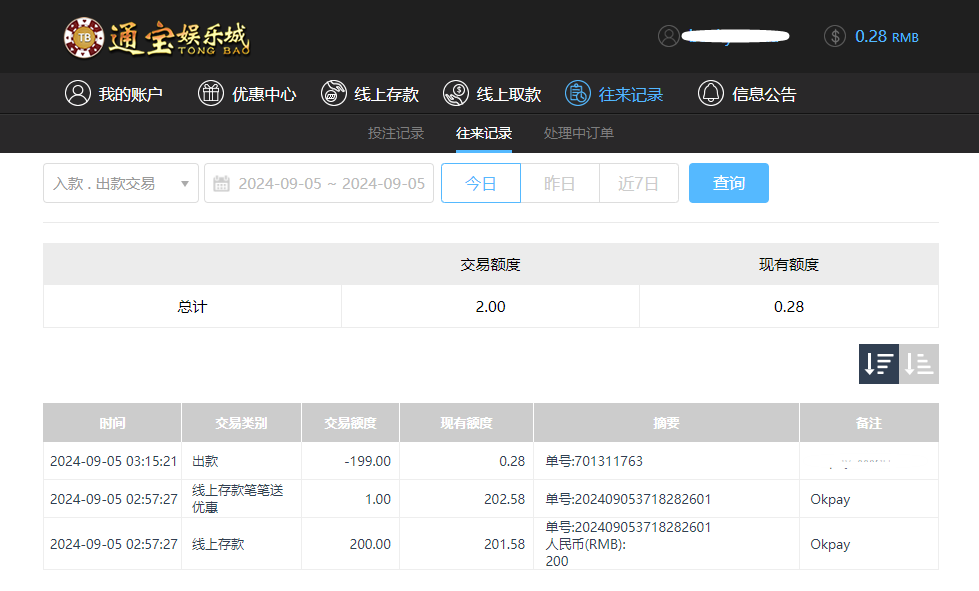The height and width of the screenshot is (591, 979).
Task: Open the date range picker field
Action: [x=330, y=183]
